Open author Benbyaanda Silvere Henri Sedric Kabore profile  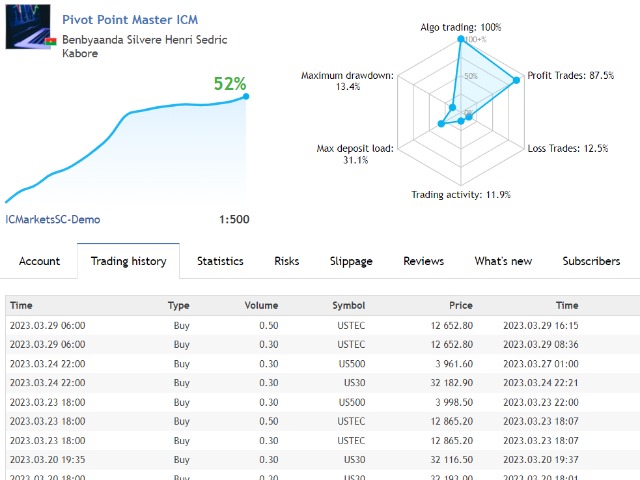click(x=144, y=46)
